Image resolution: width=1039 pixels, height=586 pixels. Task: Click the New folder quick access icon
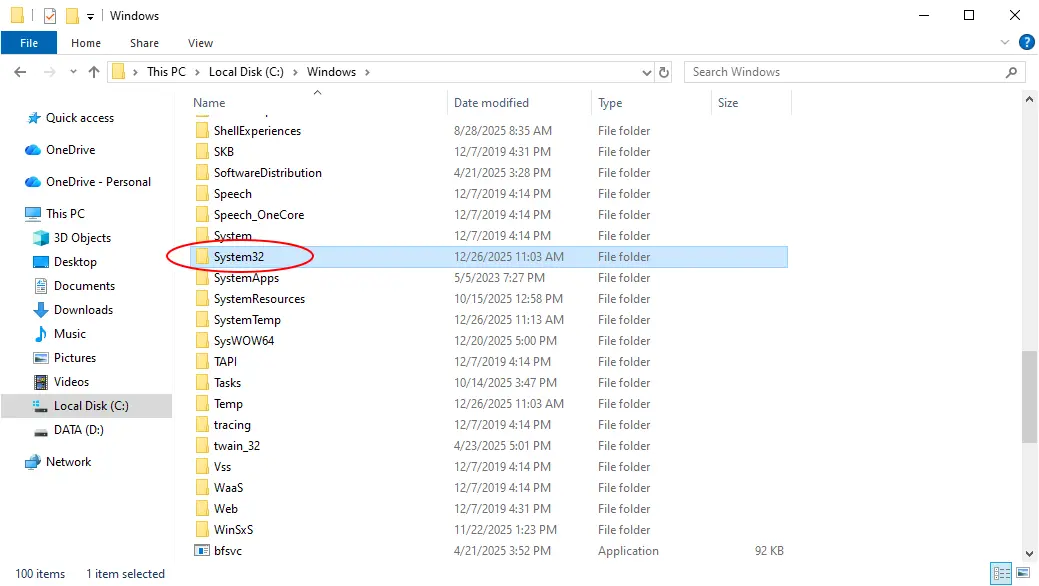72,16
